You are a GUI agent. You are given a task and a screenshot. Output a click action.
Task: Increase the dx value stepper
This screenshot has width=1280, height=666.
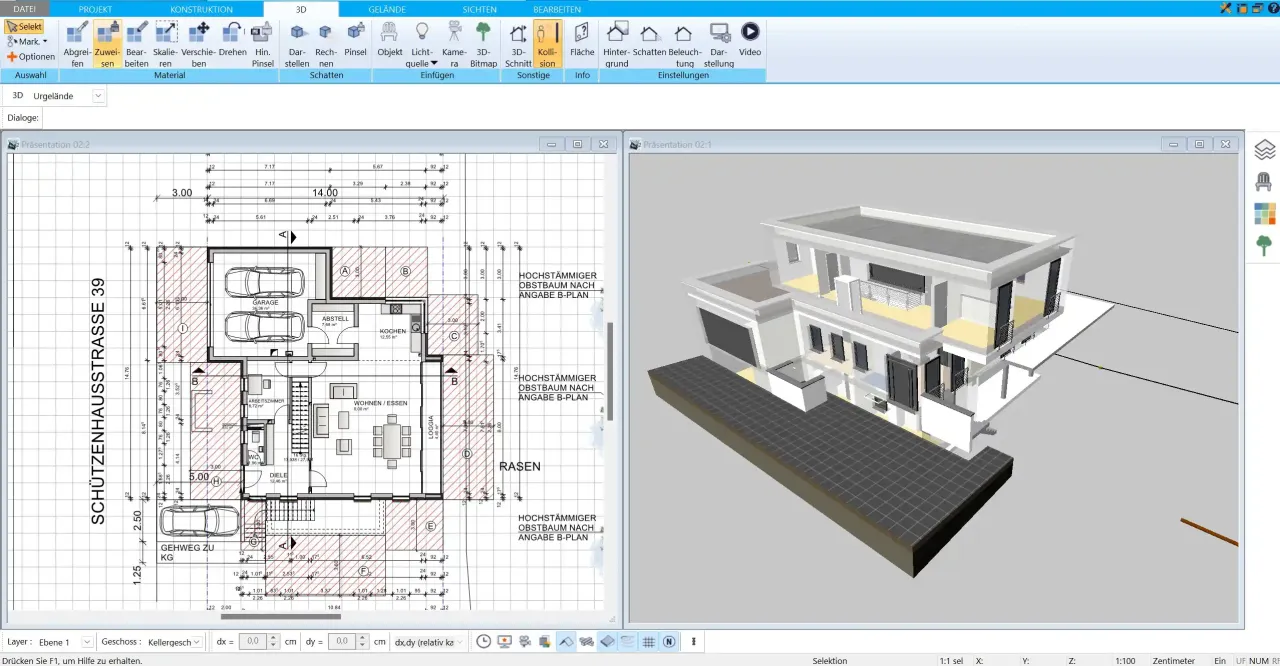click(274, 638)
